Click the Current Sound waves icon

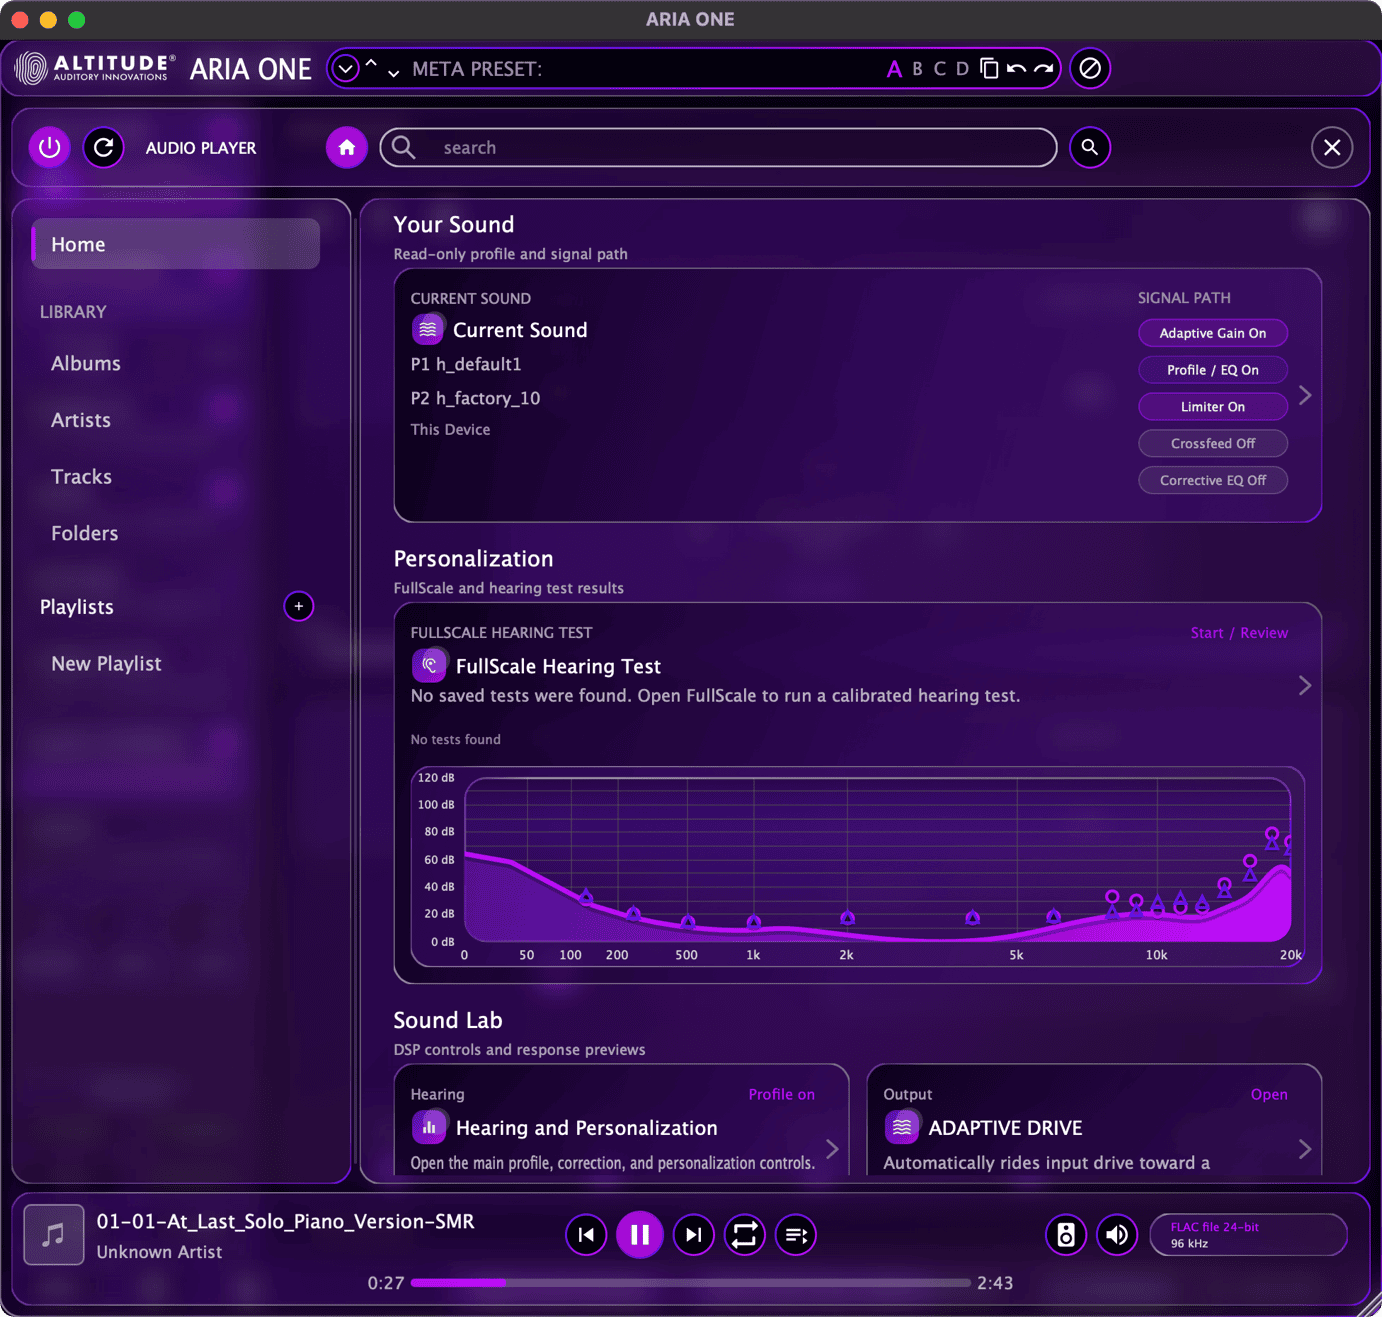click(427, 329)
